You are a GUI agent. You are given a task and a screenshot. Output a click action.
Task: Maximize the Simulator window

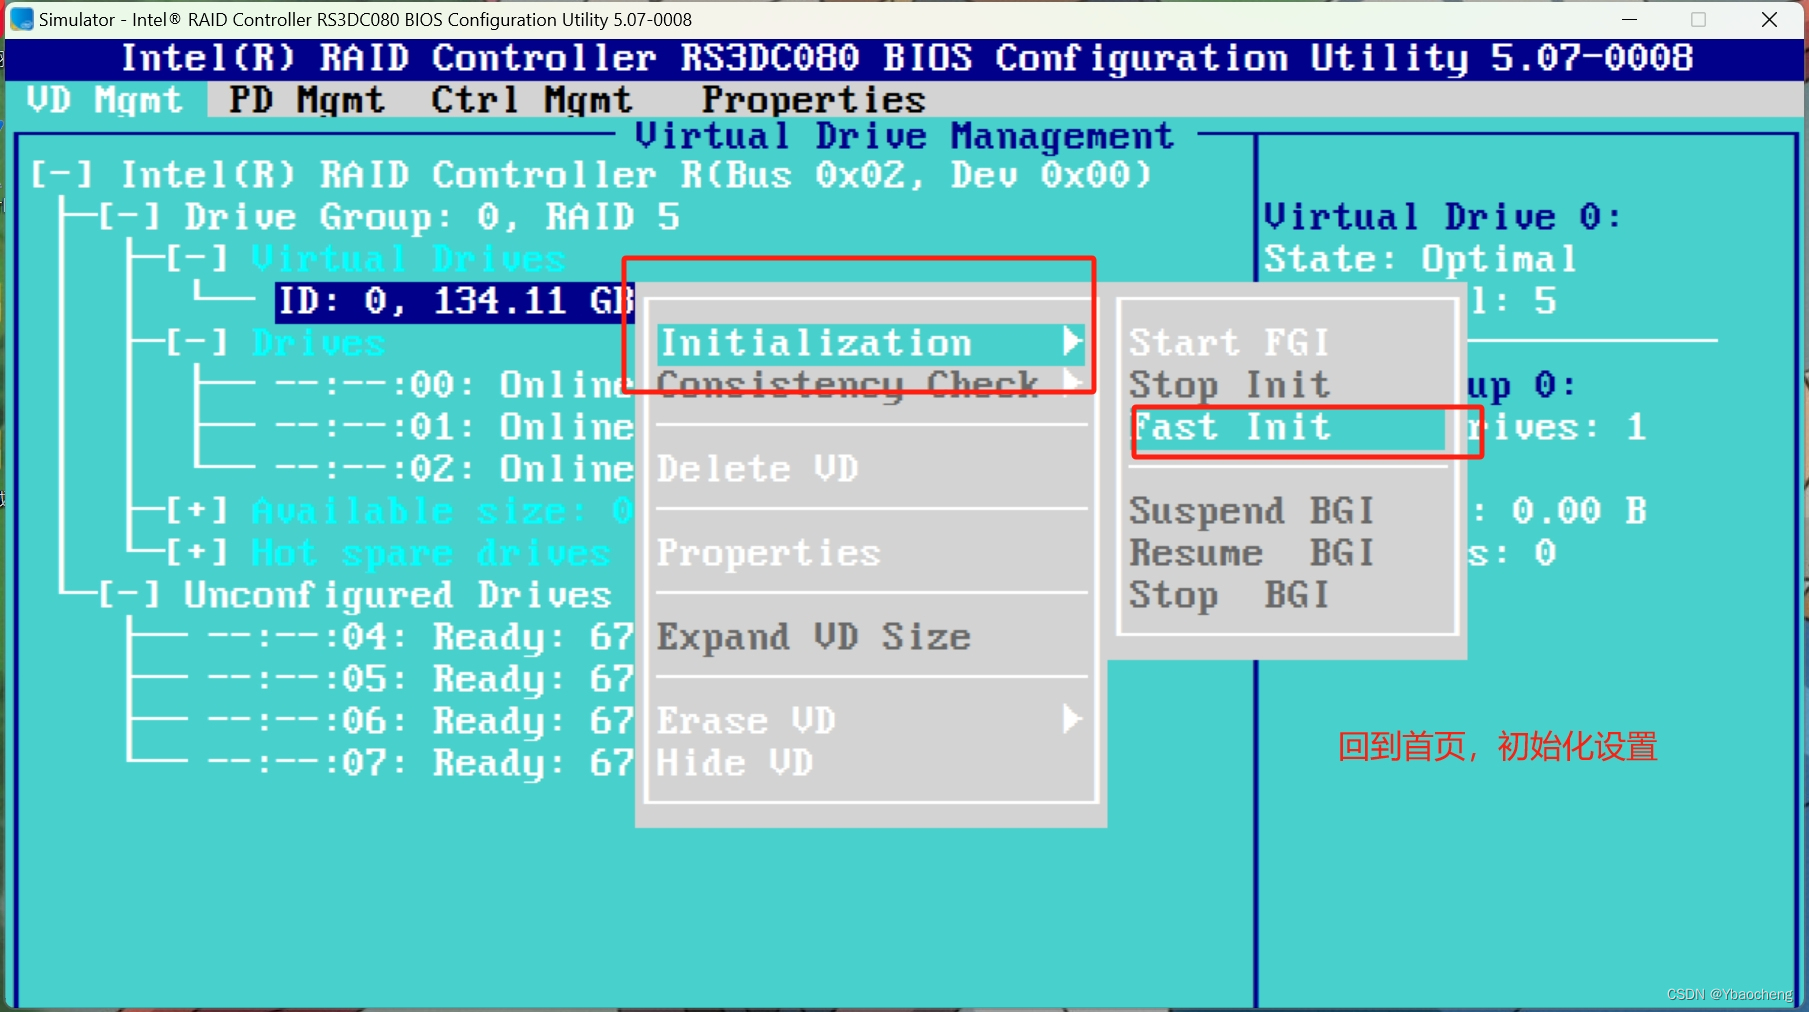click(x=1698, y=19)
